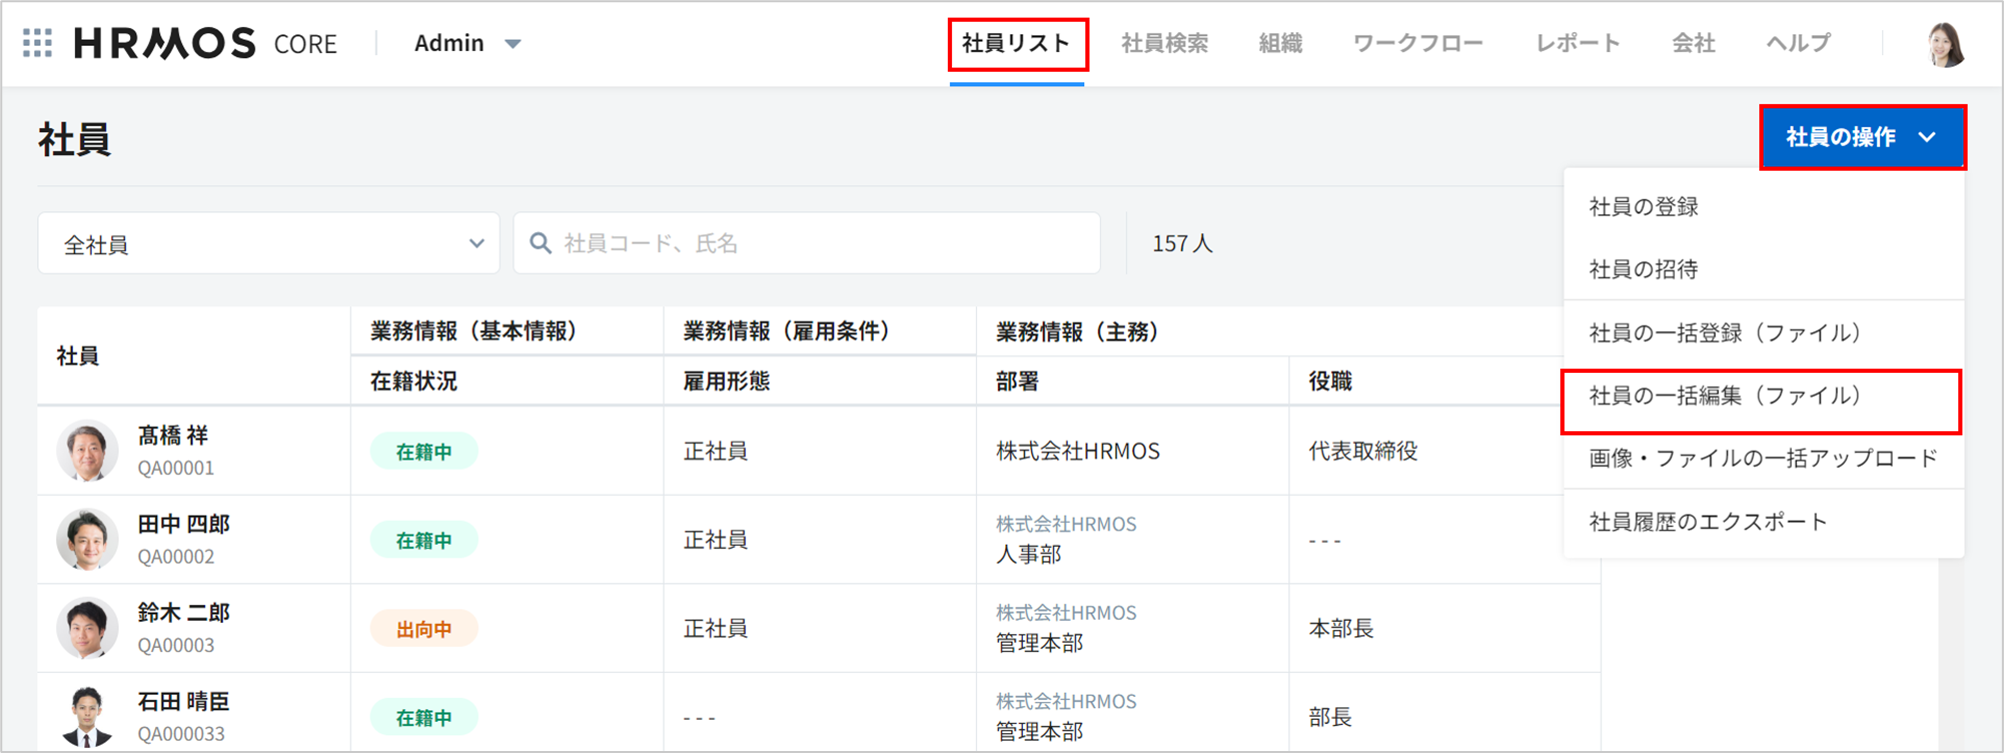Go to the レポート tab
Screen dimensions: 2004x753
[1577, 43]
